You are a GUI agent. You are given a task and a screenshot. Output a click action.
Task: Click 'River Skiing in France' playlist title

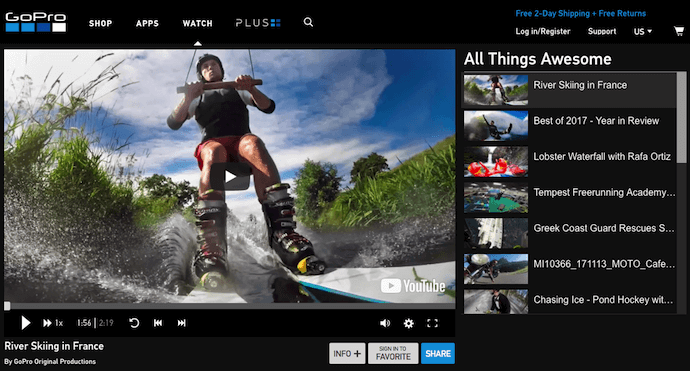point(580,85)
